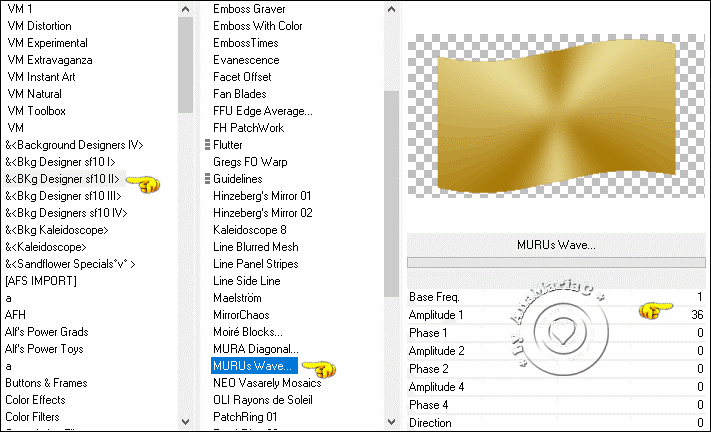This screenshot has height=432, width=711.
Task: Choose the Kaleidoscope 8 filter
Action: click(x=250, y=230)
